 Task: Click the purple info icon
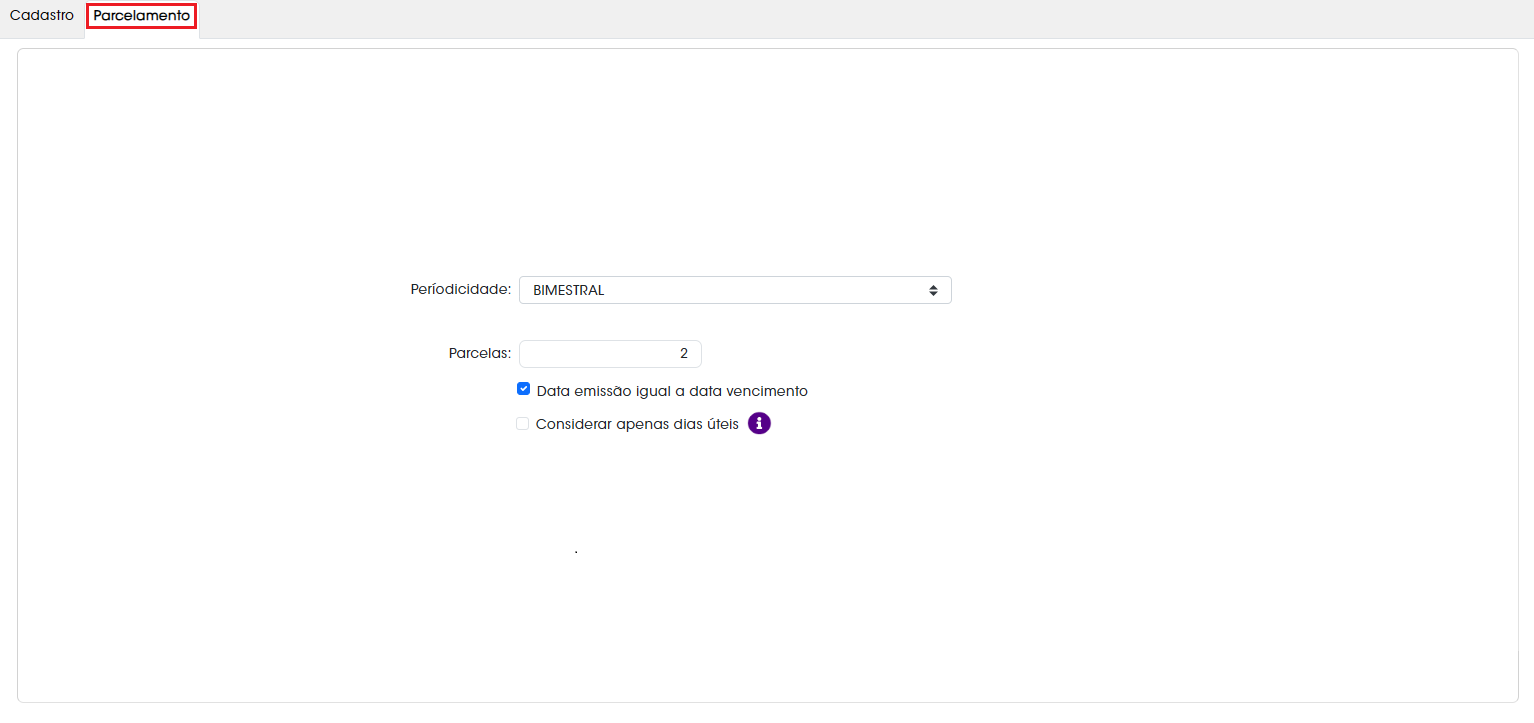pyautogui.click(x=760, y=424)
